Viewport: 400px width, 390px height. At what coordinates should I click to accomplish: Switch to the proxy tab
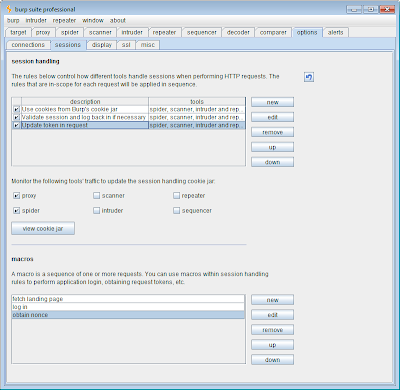click(43, 32)
